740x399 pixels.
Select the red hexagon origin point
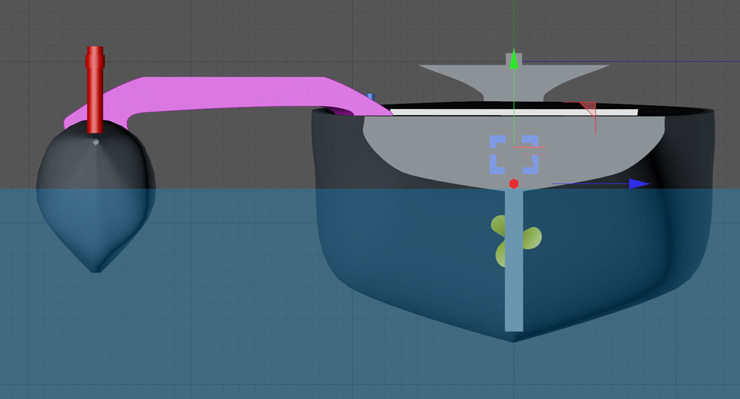[x=514, y=184]
